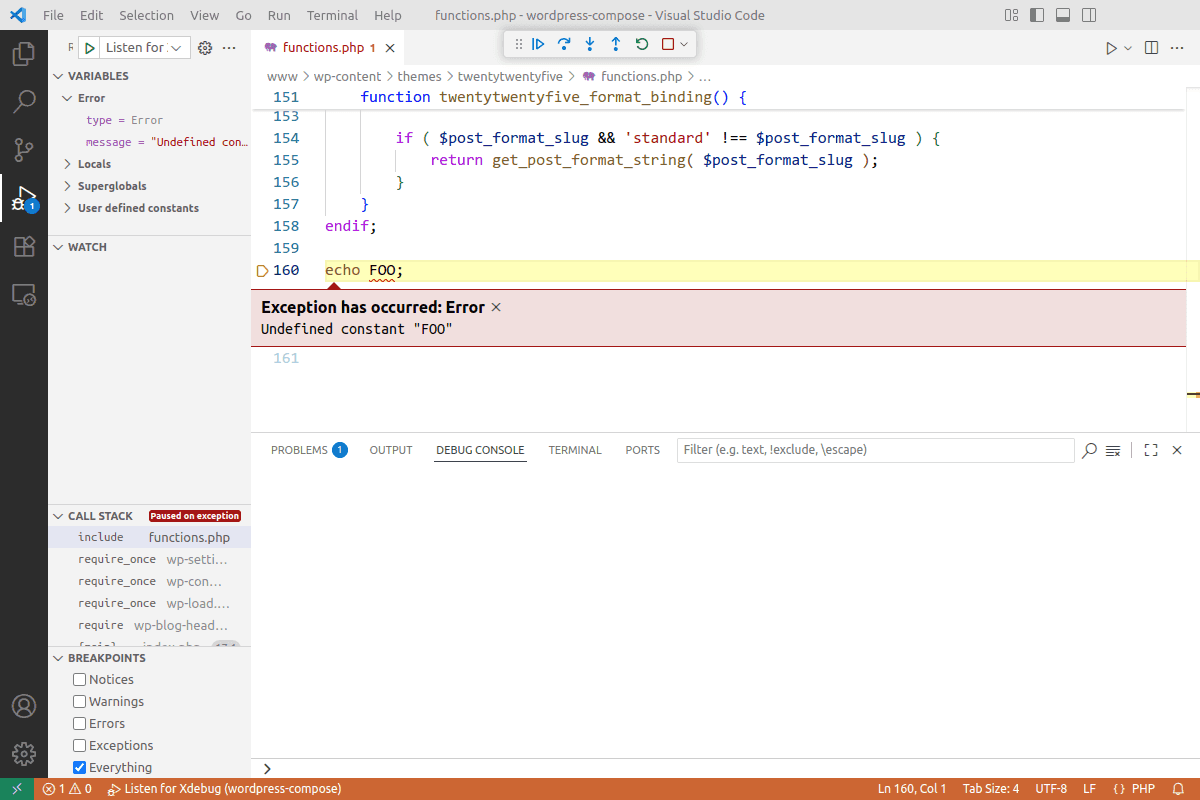Uncheck the Everything breakpoint checkbox

pos(80,767)
